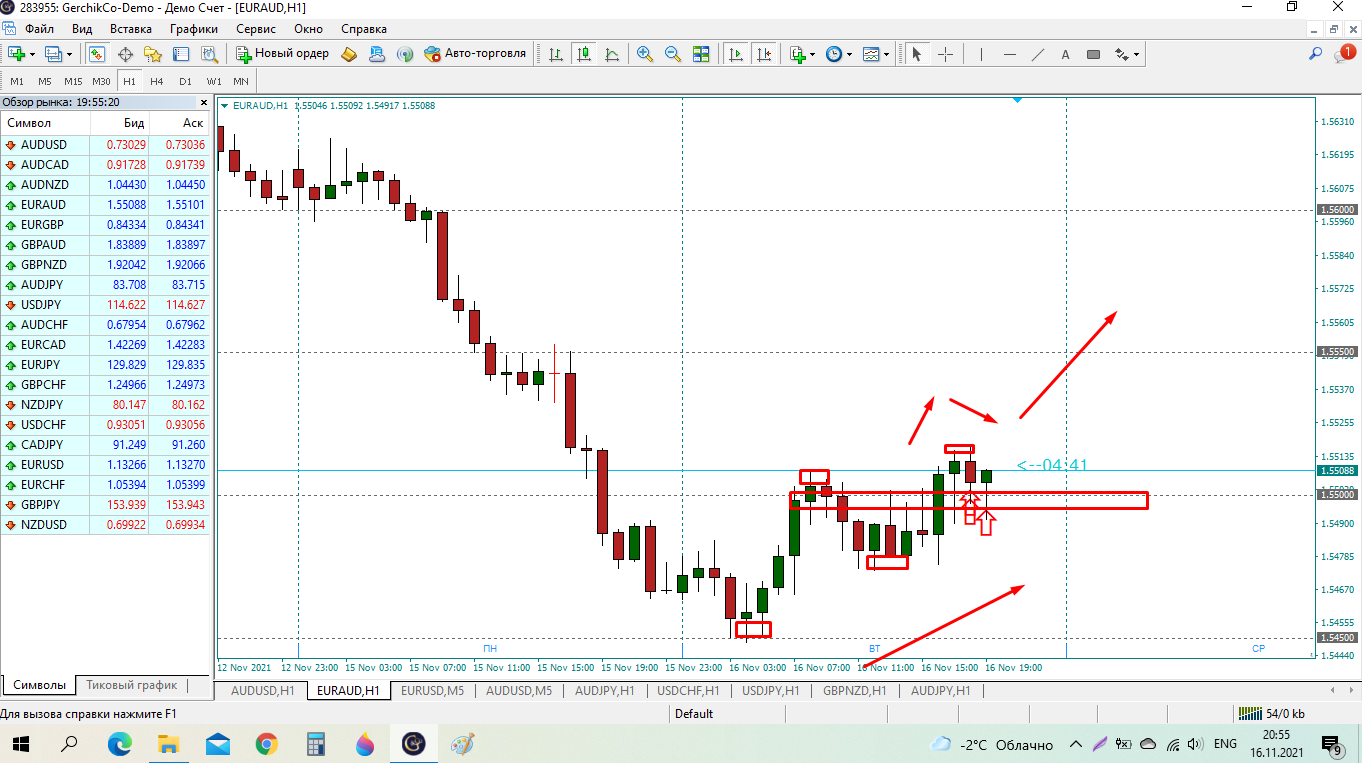Viewport: 1362px width, 763px height.
Task: Open the Data Window crosshair icon
Action: (x=125, y=53)
